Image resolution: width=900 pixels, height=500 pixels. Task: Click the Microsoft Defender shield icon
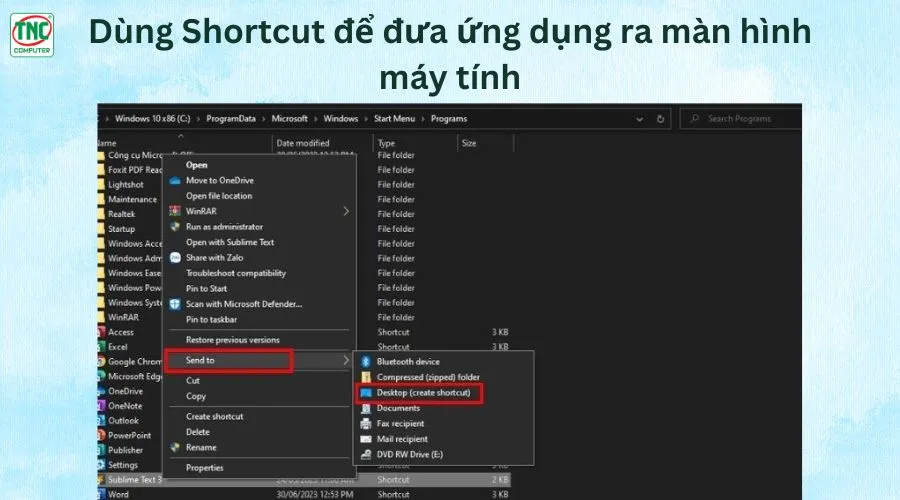pos(175,304)
